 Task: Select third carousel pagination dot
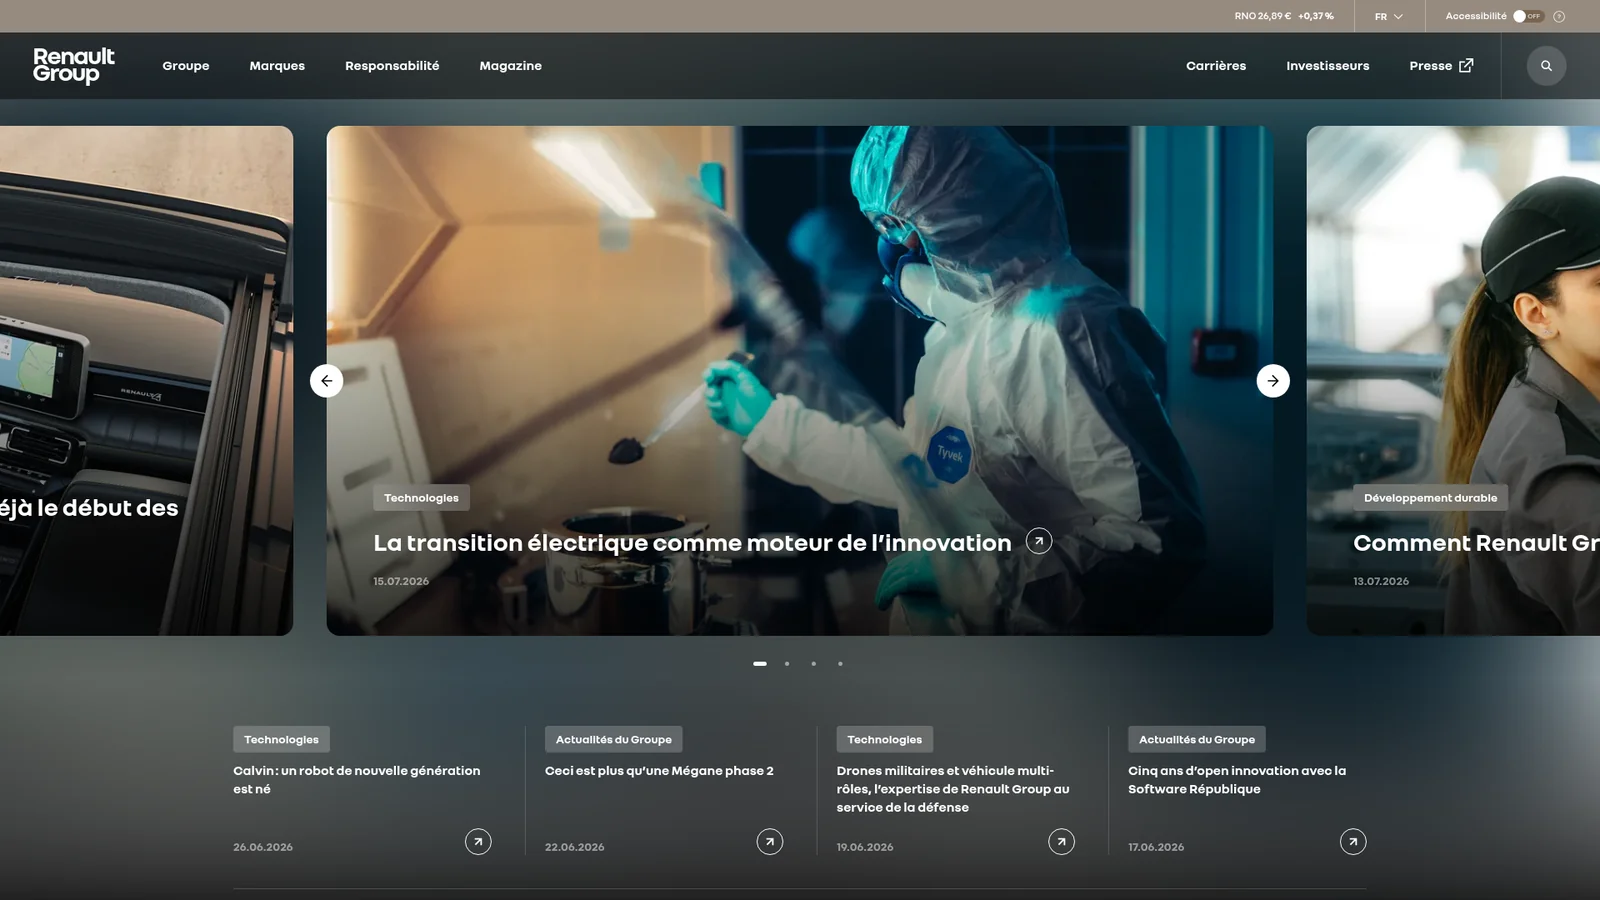(814, 664)
